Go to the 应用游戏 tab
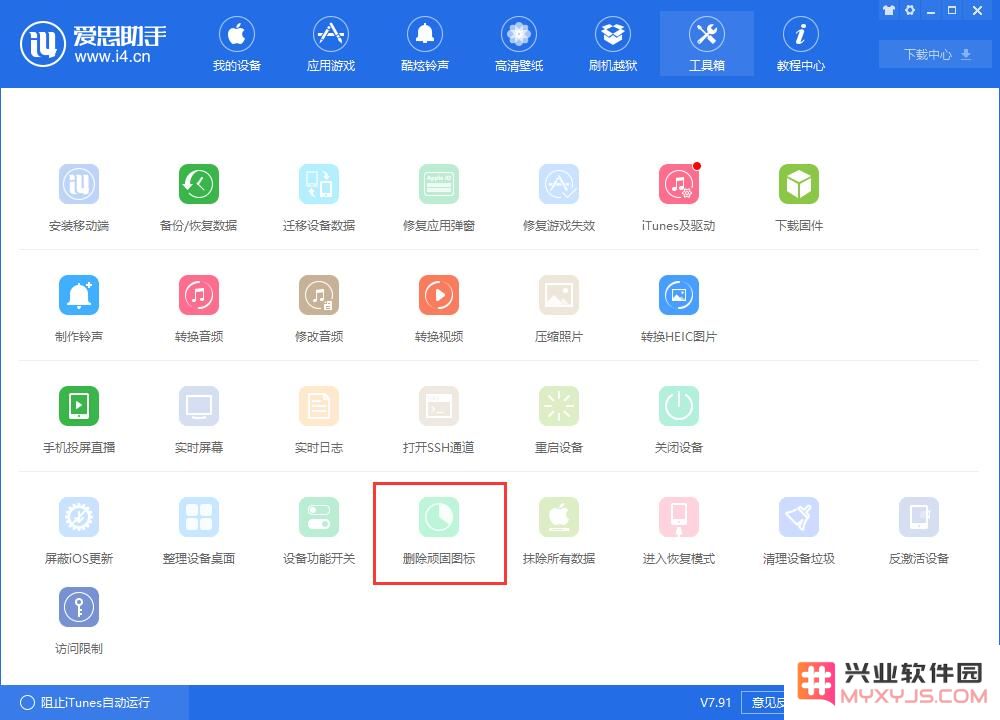Viewport: 1000px width, 720px height. (330, 44)
